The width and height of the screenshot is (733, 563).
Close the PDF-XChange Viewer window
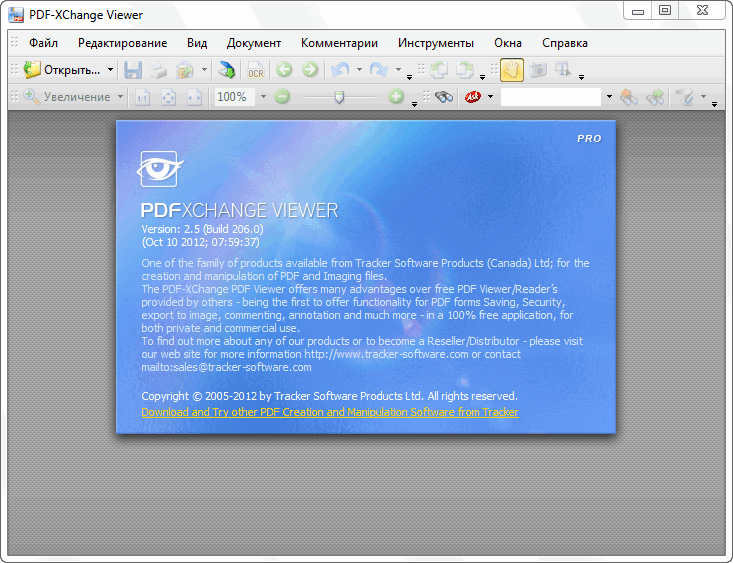tap(702, 11)
